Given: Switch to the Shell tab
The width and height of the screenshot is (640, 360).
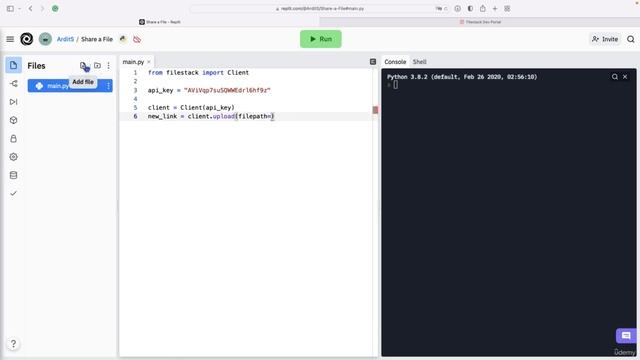Looking at the screenshot, I should 419,62.
